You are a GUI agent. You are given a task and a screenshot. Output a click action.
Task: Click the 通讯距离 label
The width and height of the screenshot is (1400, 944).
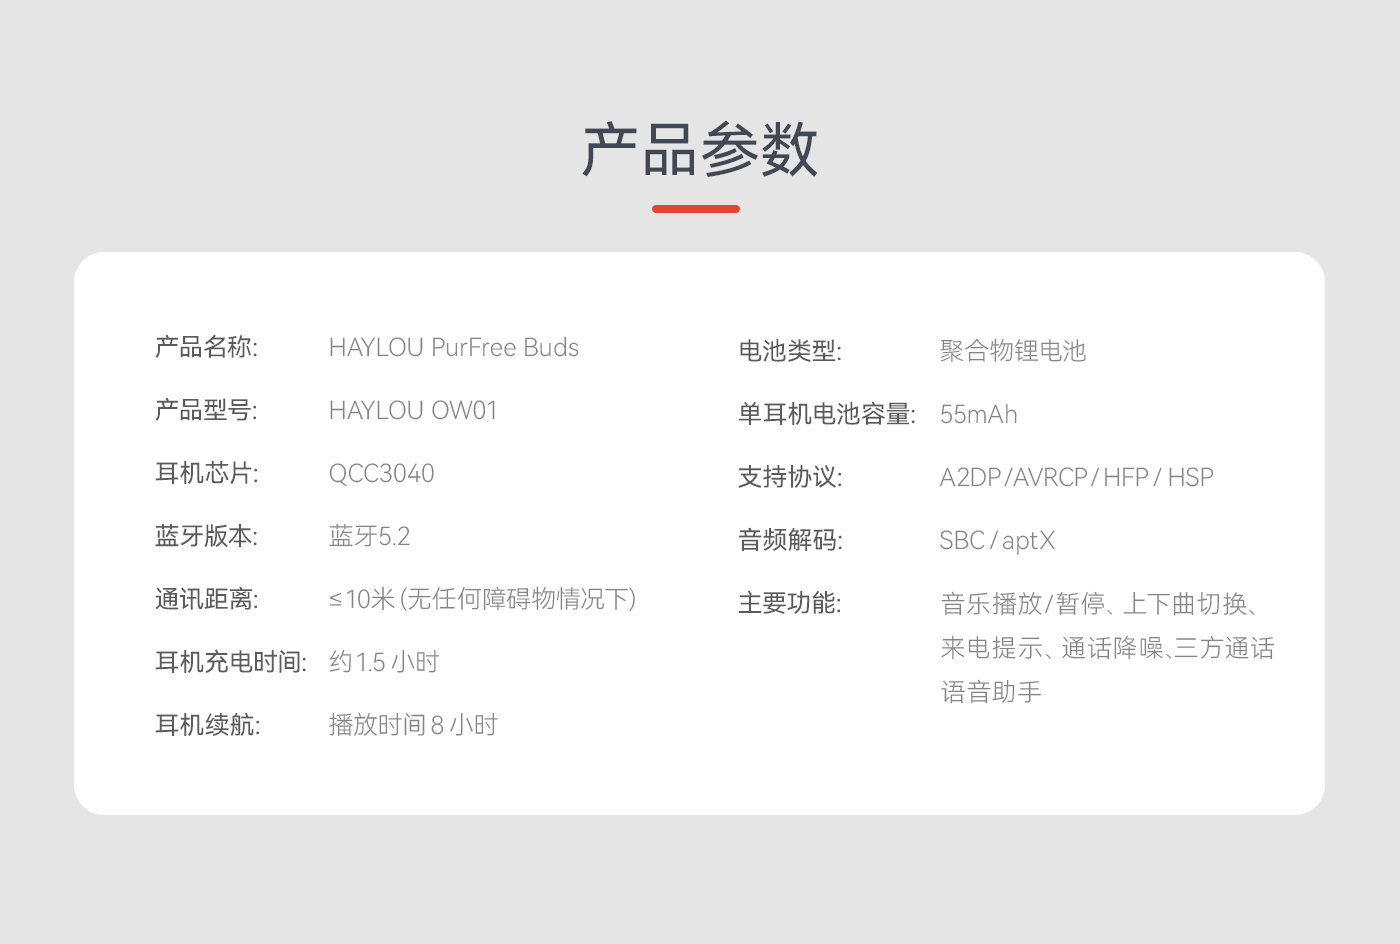(206, 599)
